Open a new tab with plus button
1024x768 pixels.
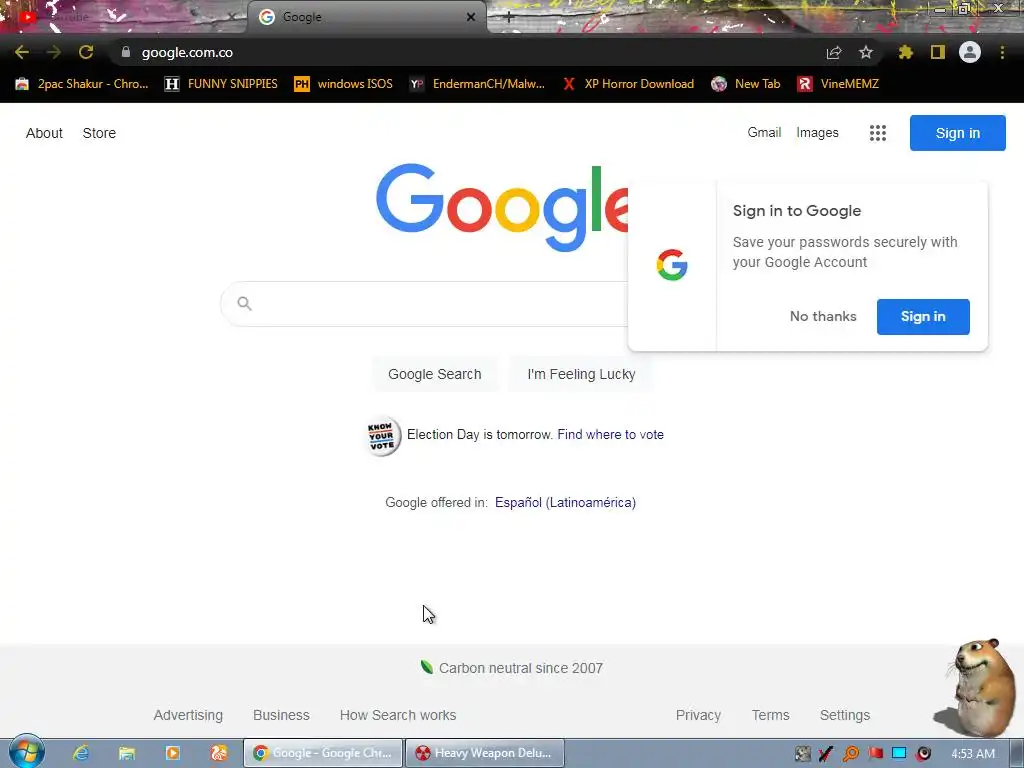tap(509, 17)
